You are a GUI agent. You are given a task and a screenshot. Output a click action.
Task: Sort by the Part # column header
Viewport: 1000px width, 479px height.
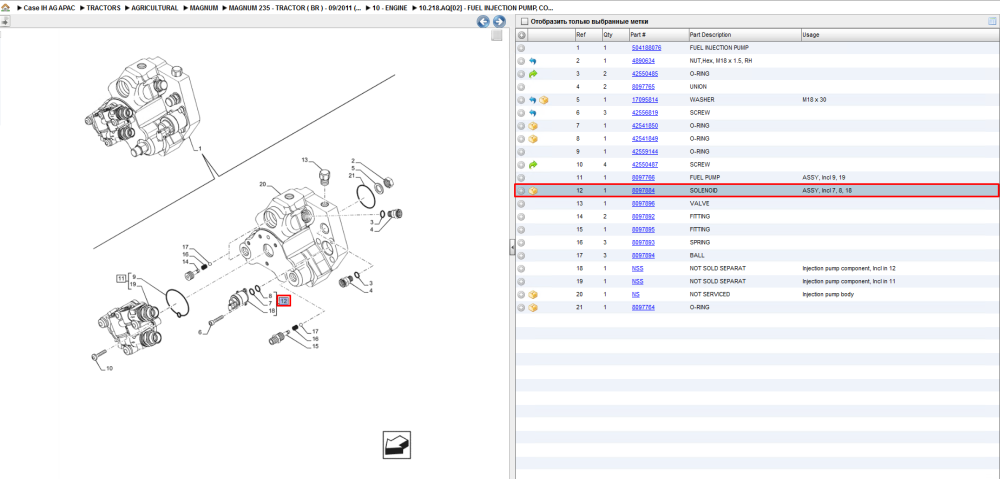[x=638, y=34]
